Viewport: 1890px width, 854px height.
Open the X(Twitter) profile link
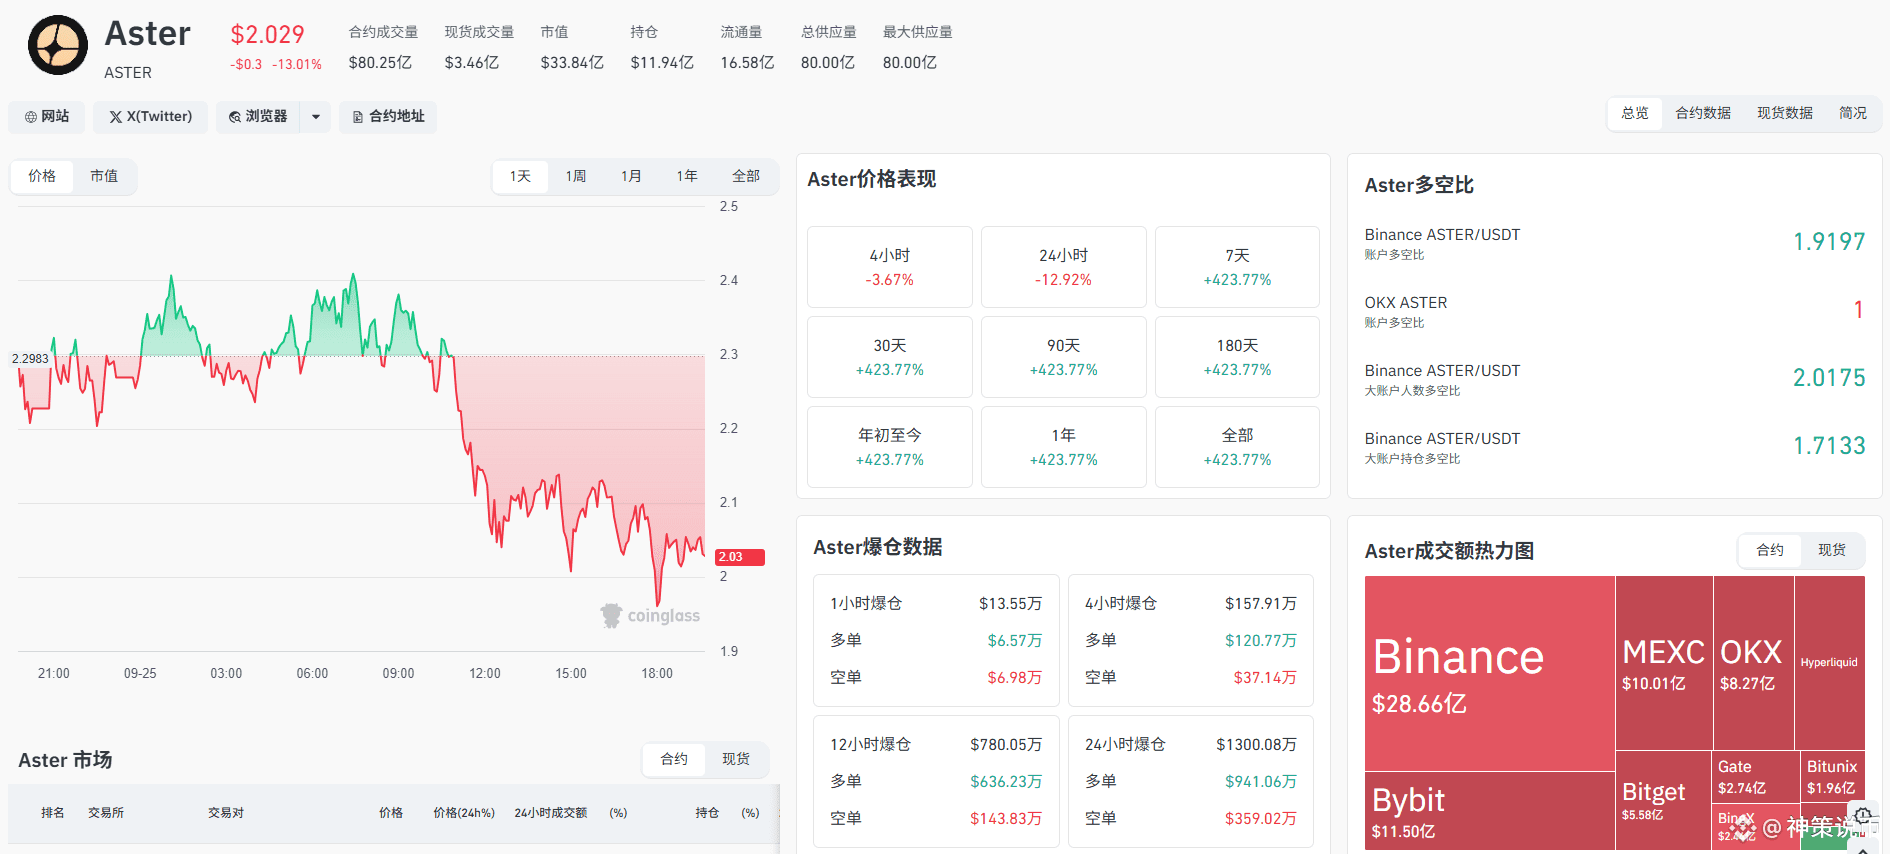click(151, 117)
